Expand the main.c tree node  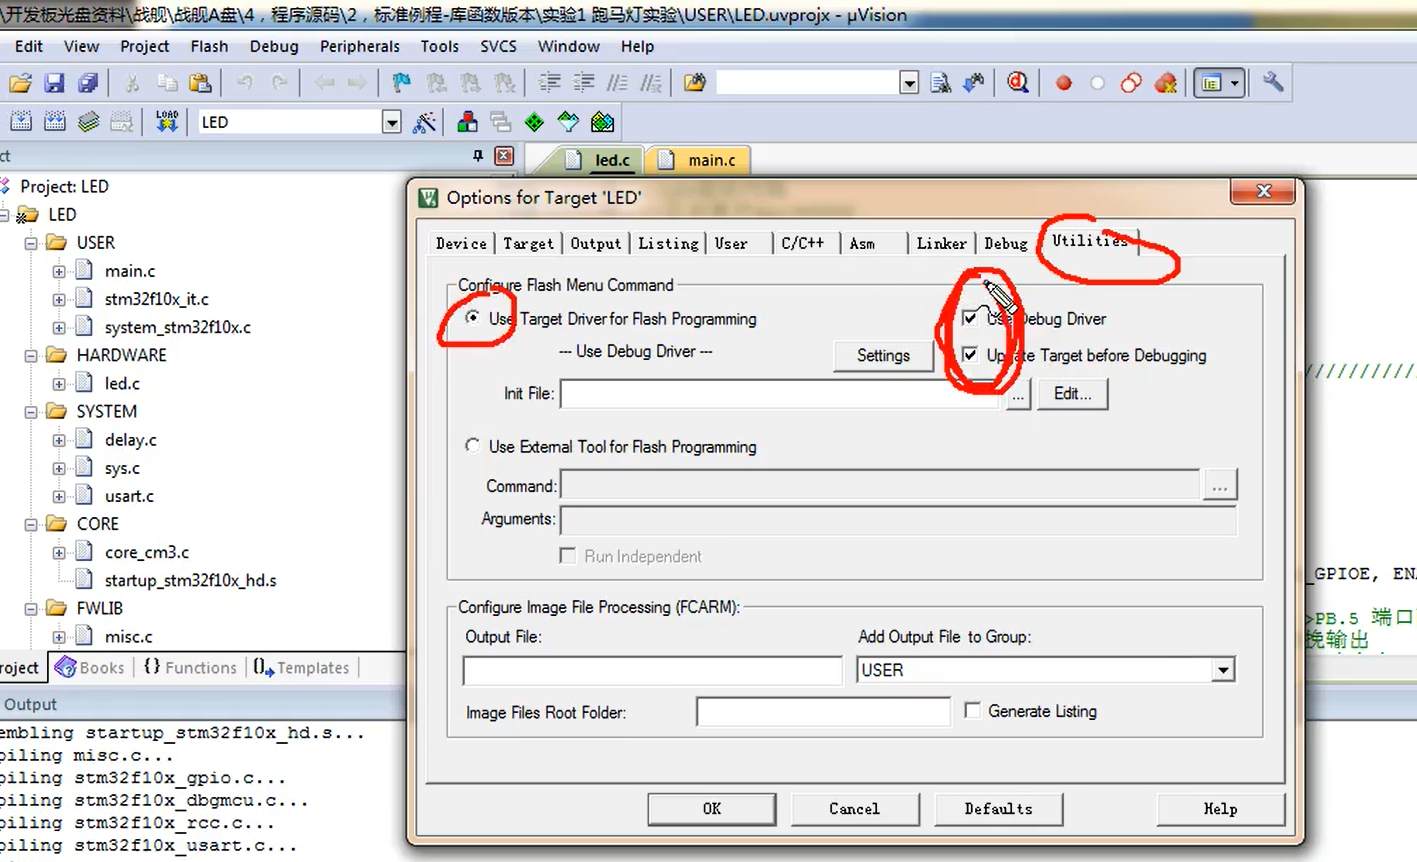[x=59, y=271]
